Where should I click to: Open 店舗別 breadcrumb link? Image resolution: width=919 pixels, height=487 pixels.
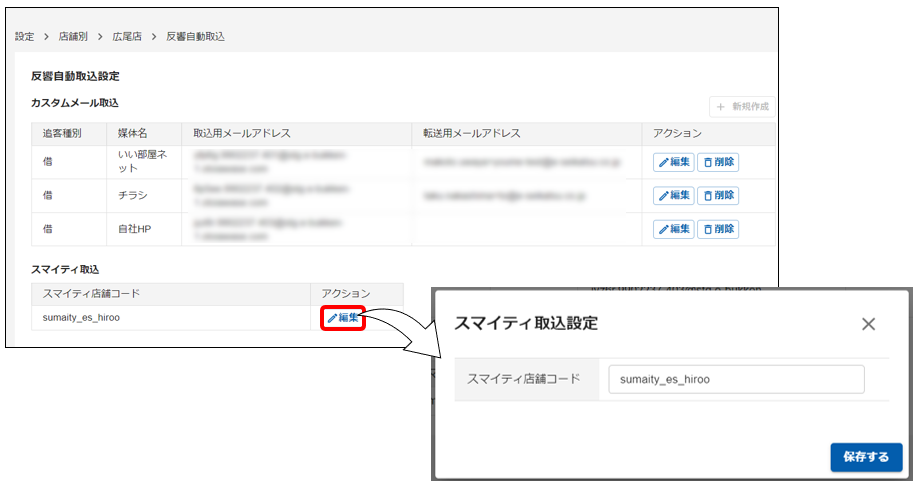(73, 36)
